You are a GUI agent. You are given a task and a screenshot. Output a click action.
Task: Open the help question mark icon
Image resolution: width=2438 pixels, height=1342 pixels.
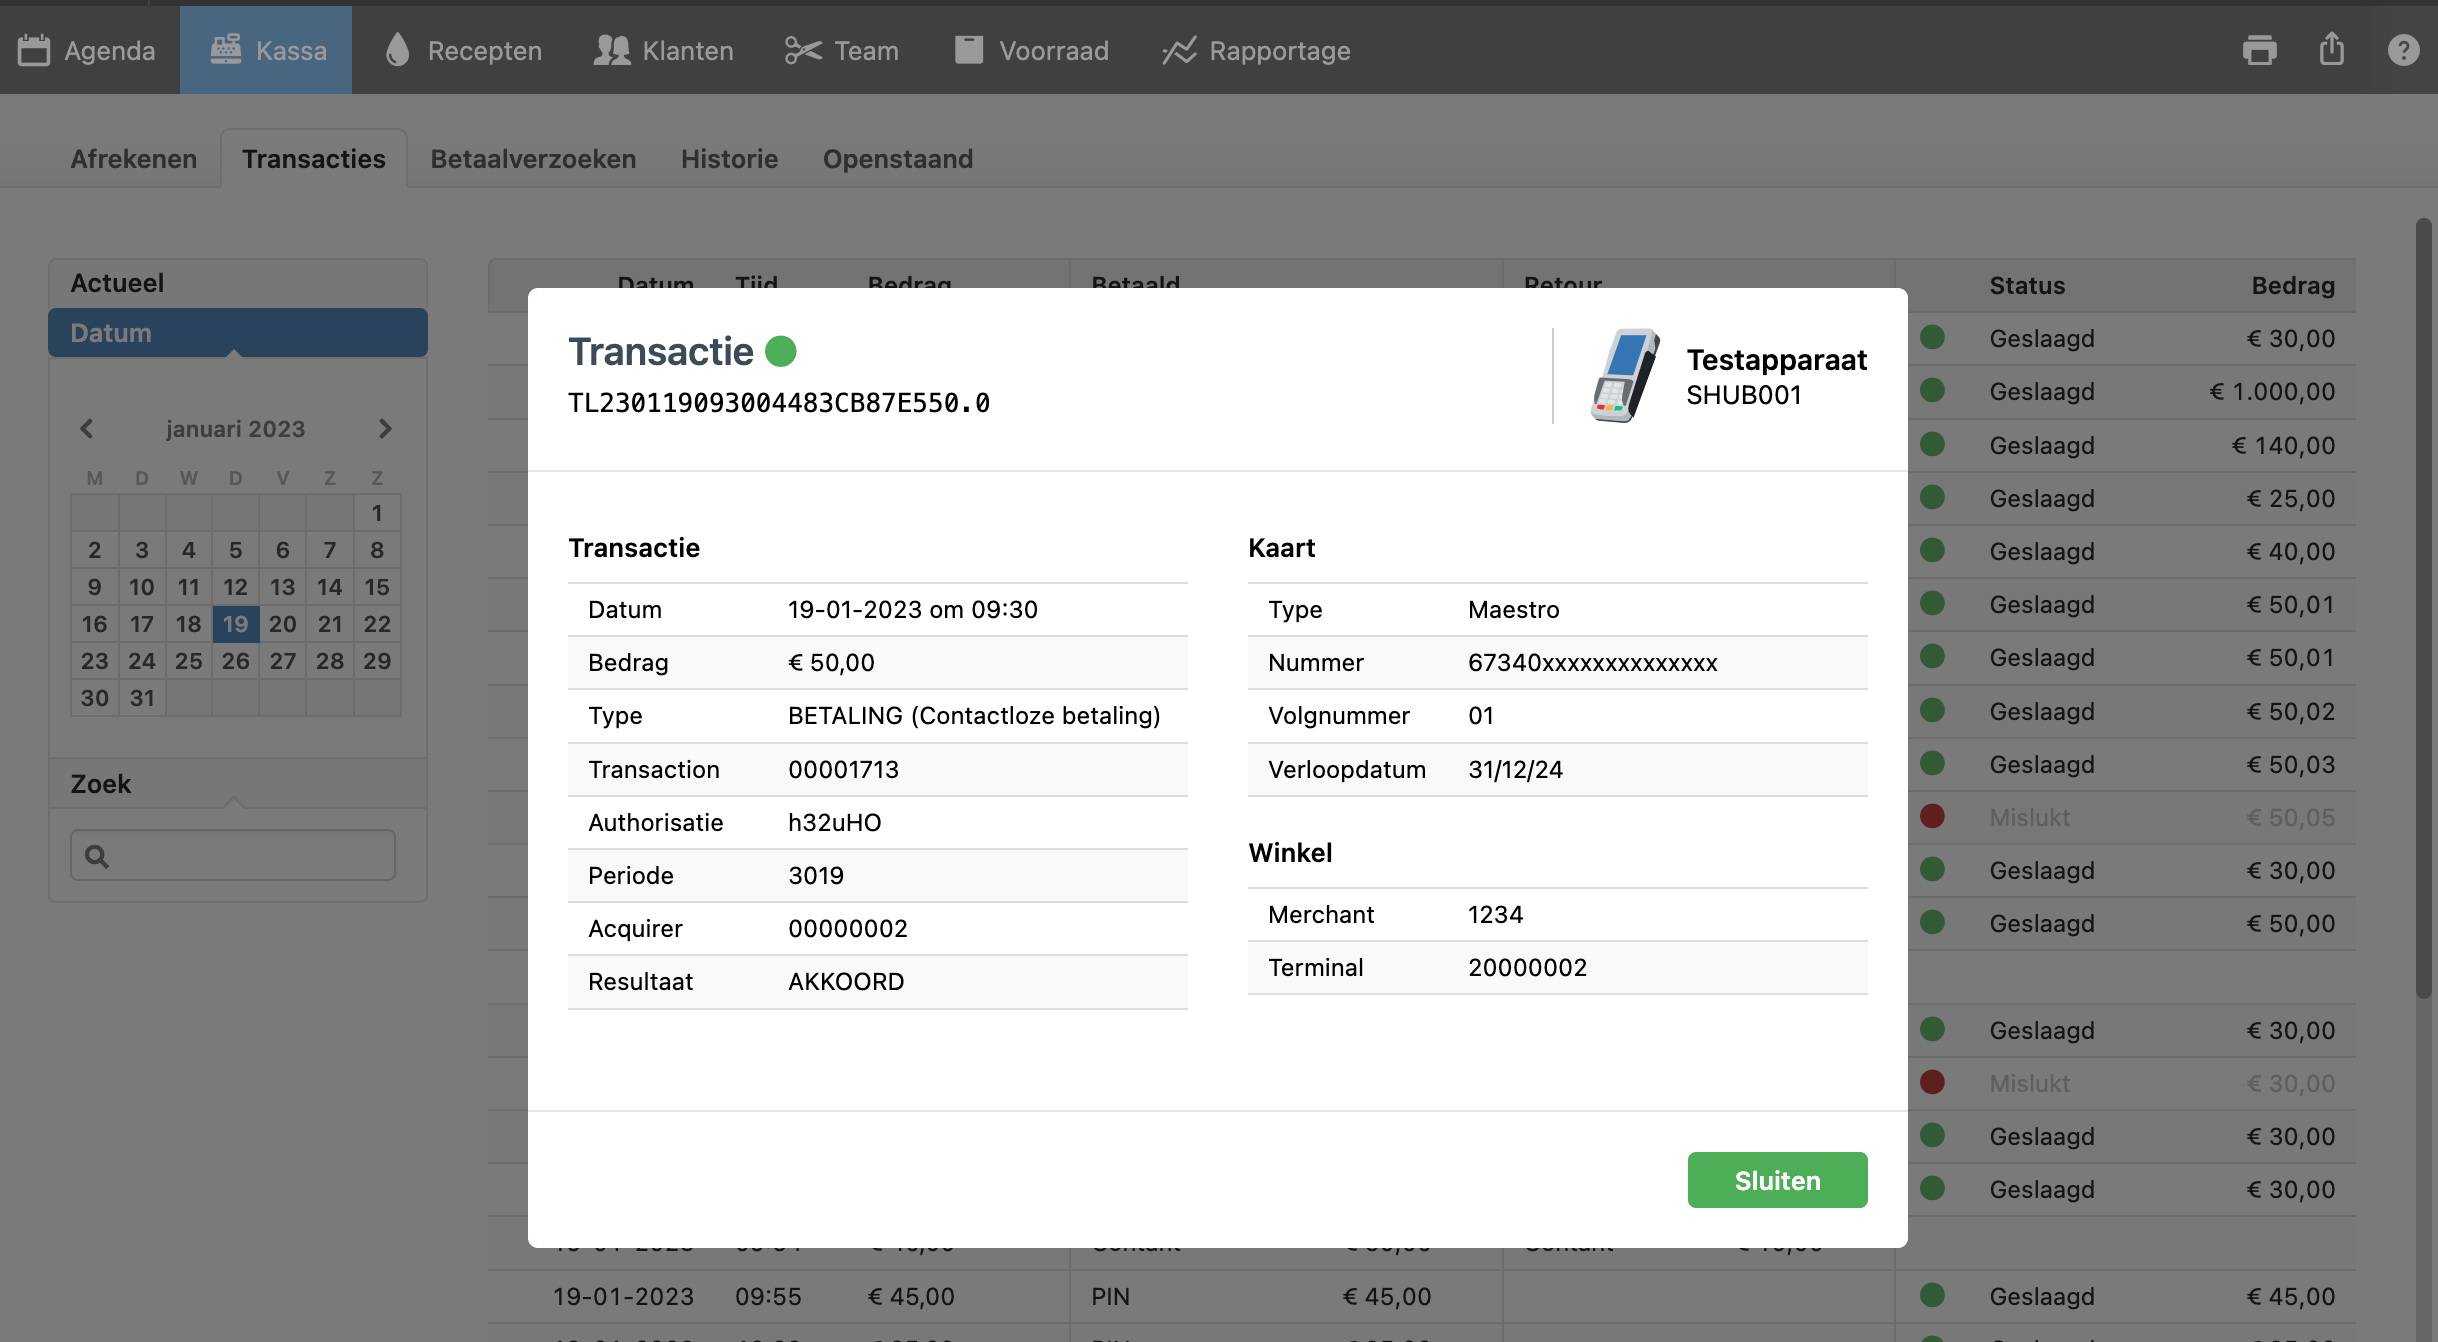coord(2403,50)
